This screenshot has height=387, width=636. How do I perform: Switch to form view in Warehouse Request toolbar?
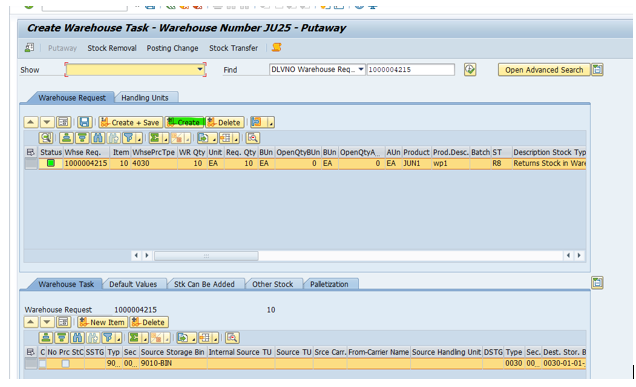pyautogui.click(x=63, y=122)
